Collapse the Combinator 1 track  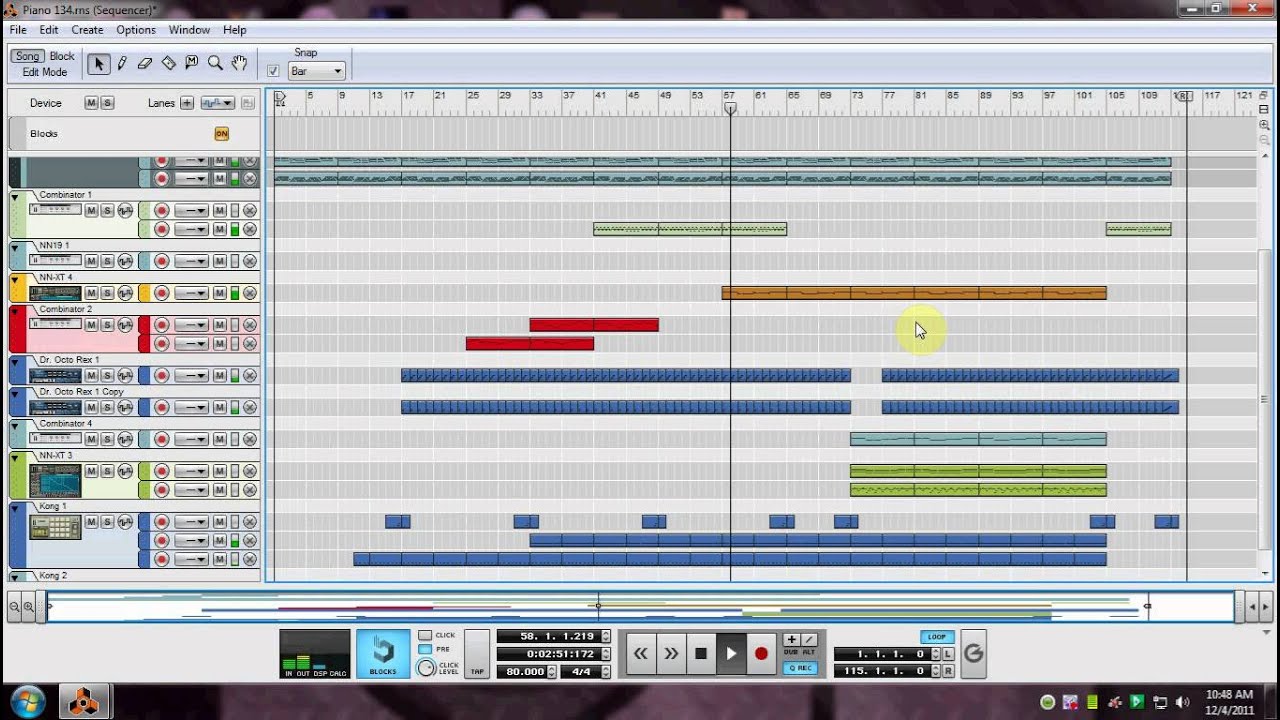pyautogui.click(x=15, y=196)
